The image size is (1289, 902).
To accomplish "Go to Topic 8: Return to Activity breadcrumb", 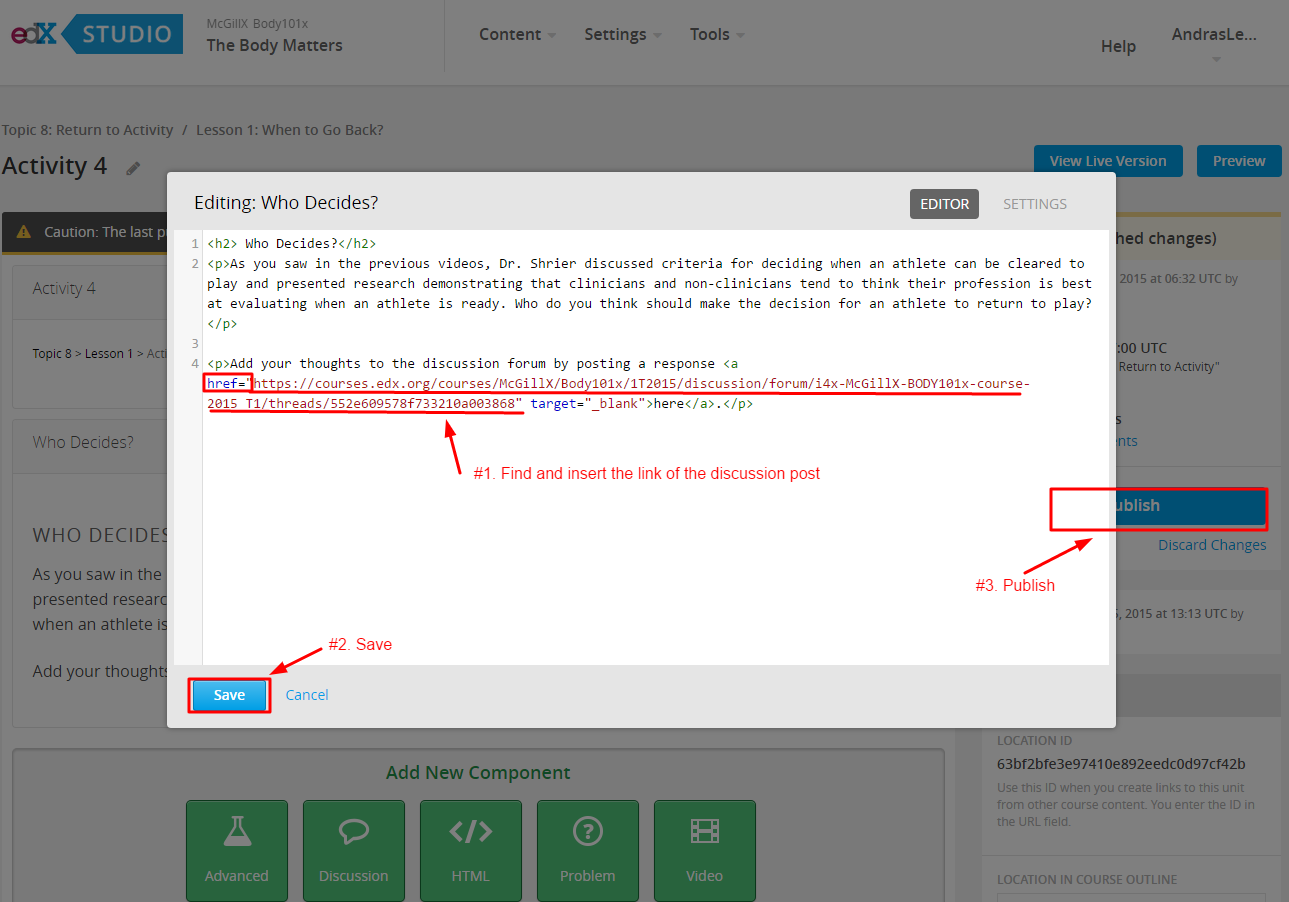I will tap(88, 130).
